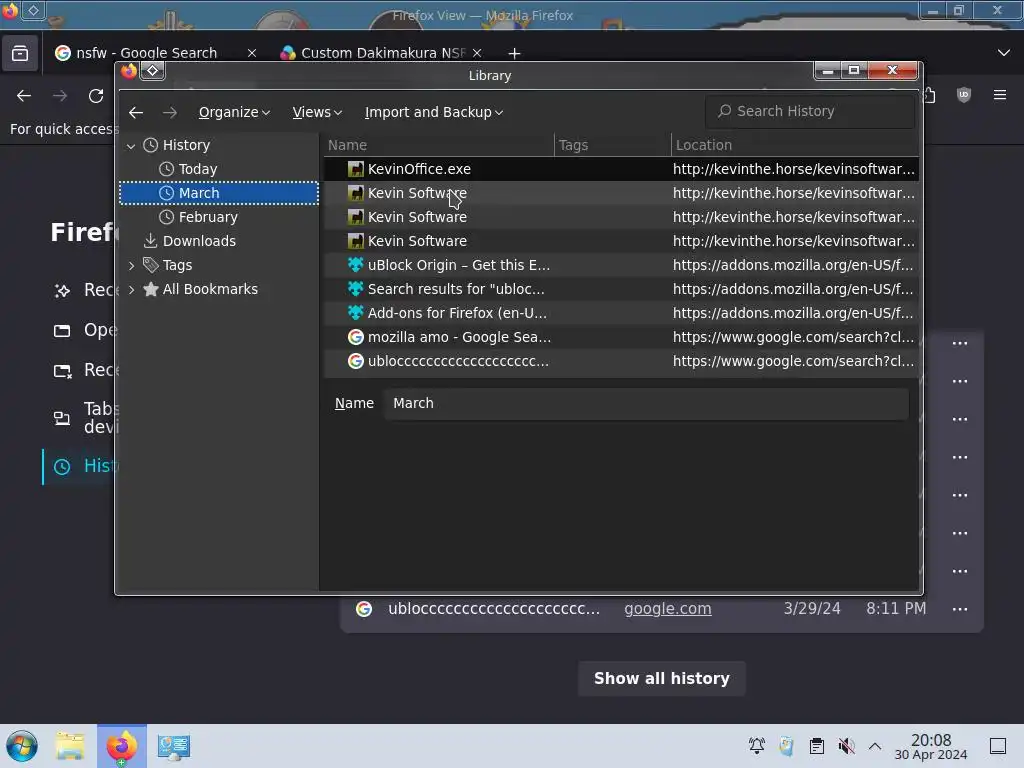Click the Google icon beside mozilla amo
This screenshot has width=1024, height=768.
[355, 338]
